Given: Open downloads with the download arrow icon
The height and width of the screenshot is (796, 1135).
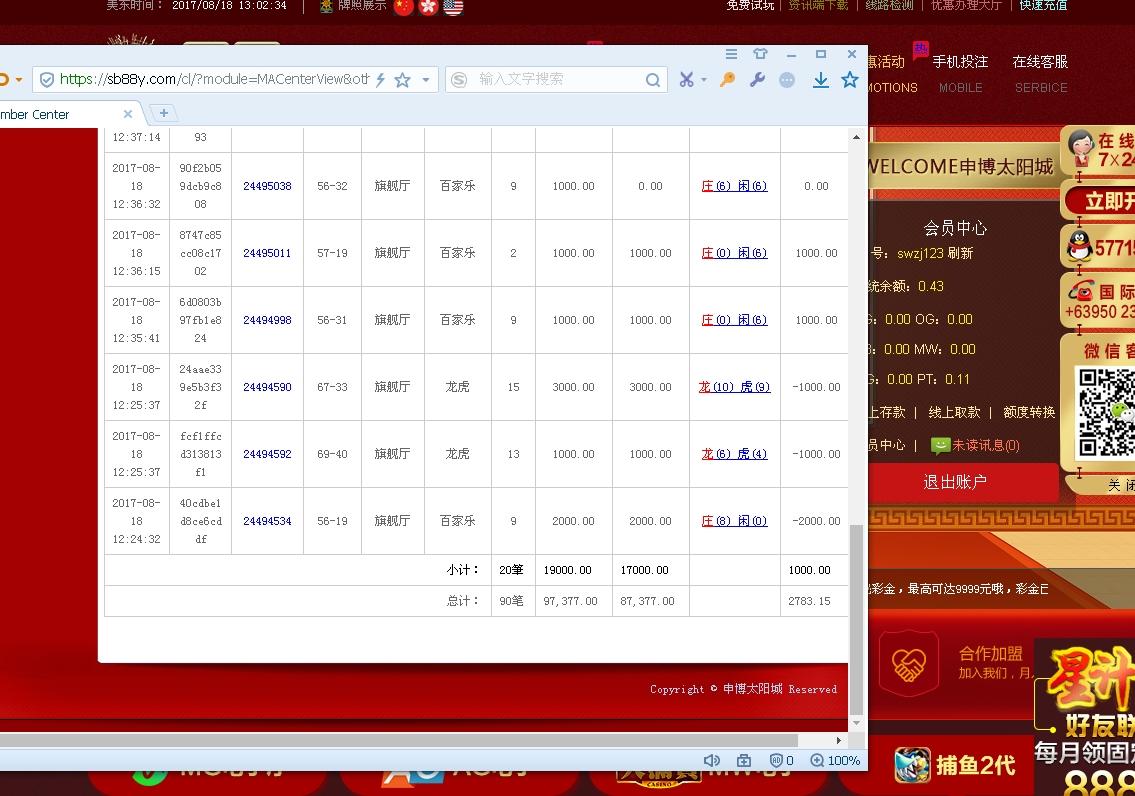Looking at the screenshot, I should (820, 80).
